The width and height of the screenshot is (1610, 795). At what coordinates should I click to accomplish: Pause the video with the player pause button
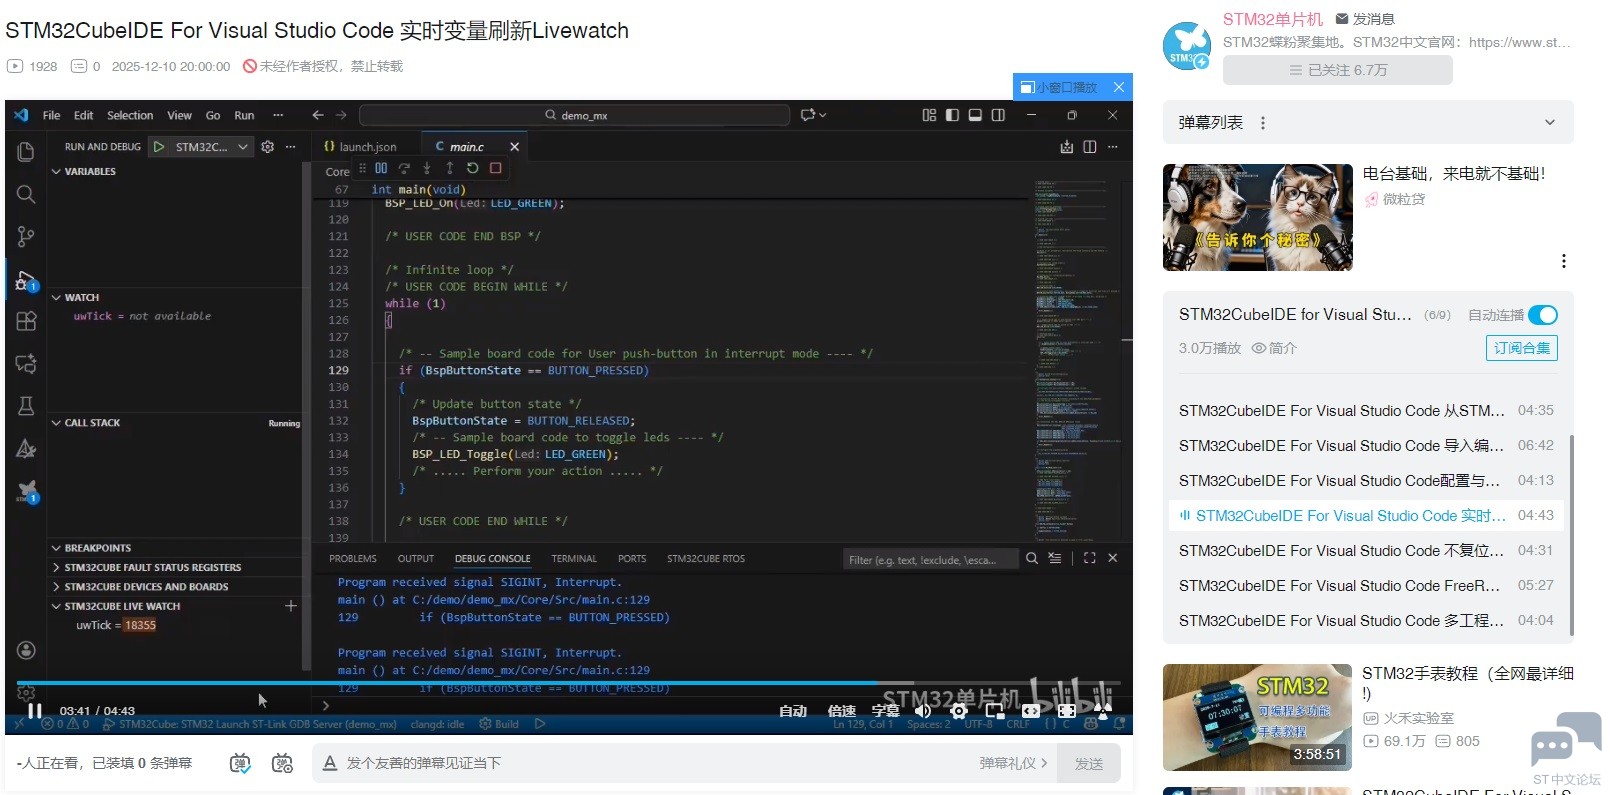pos(35,711)
